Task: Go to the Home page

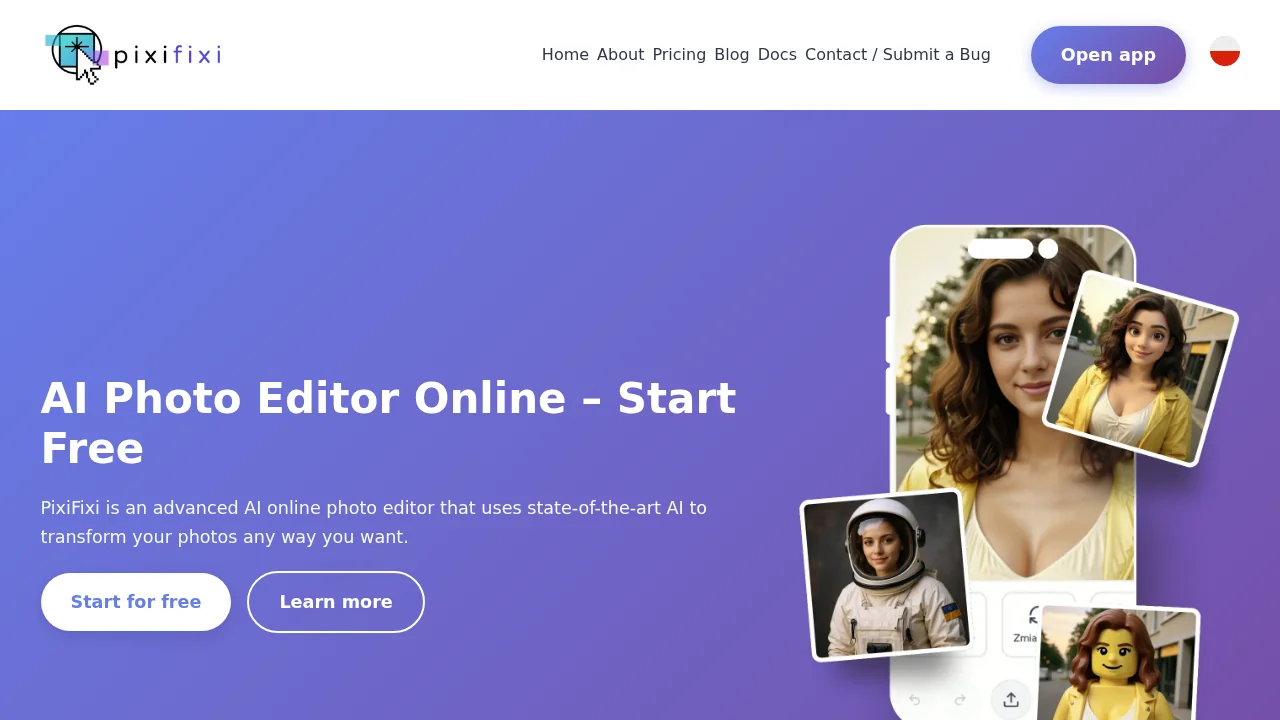Action: [x=565, y=54]
